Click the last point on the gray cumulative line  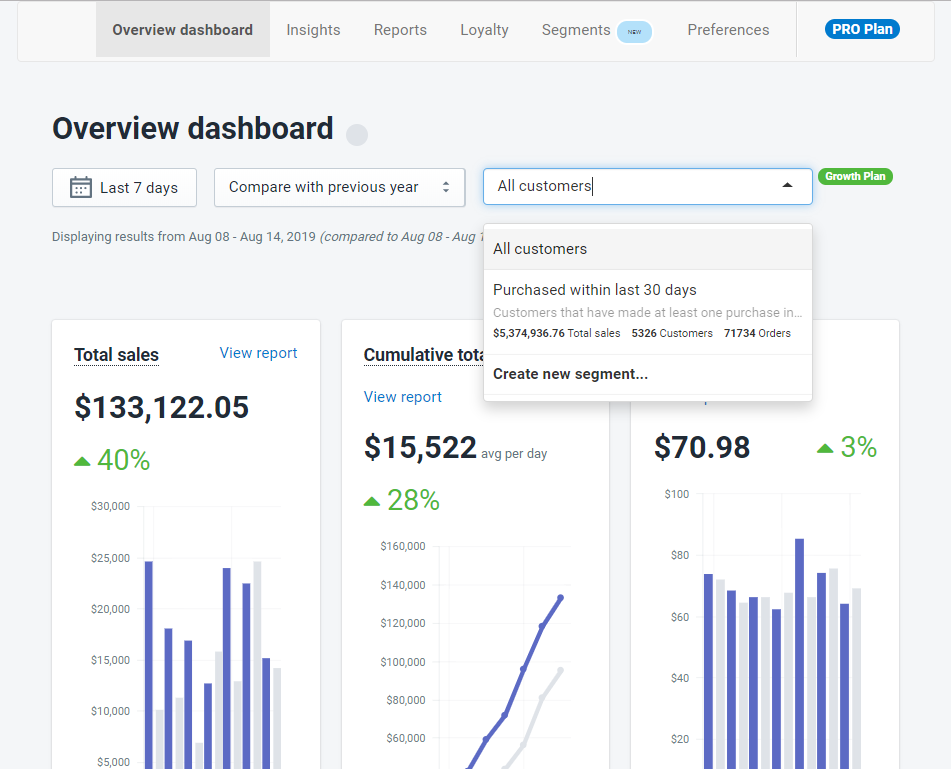coord(560,671)
